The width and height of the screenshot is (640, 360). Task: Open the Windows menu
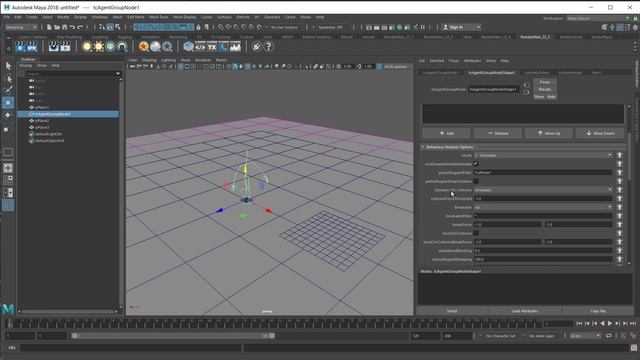point(100,17)
